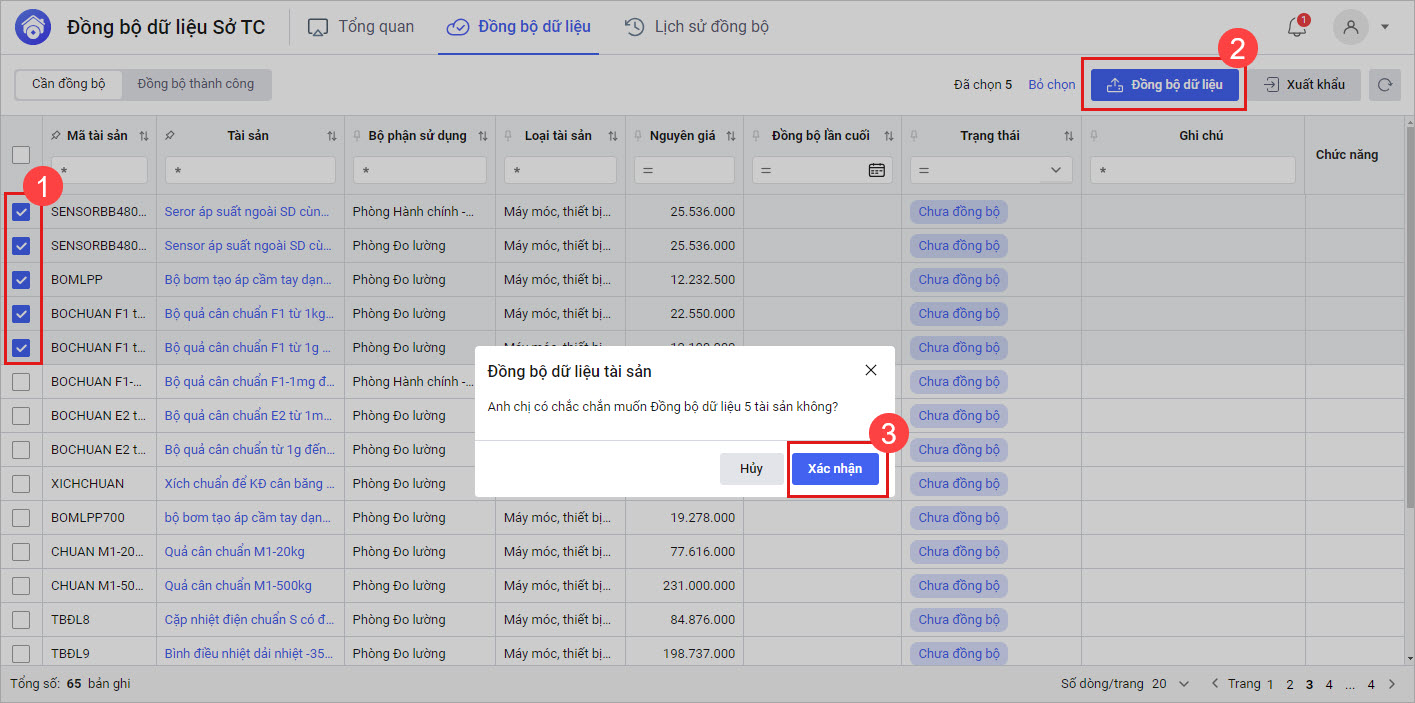This screenshot has height=703, width=1415.
Task: Toggle the select-all header checkbox
Action: tap(21, 155)
